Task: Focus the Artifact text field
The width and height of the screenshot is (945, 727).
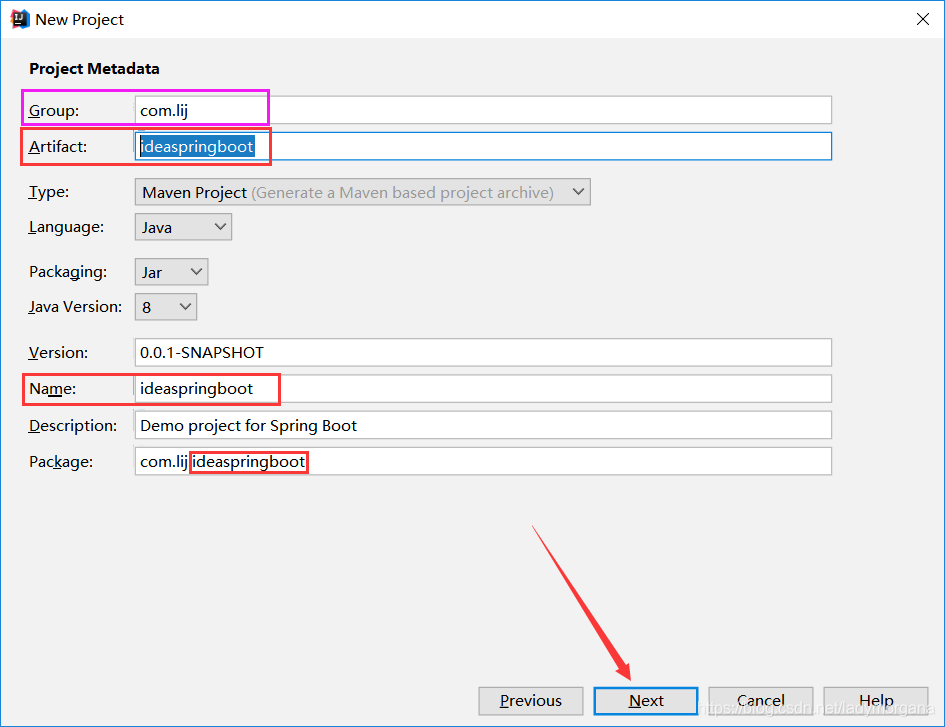Action: [483, 146]
